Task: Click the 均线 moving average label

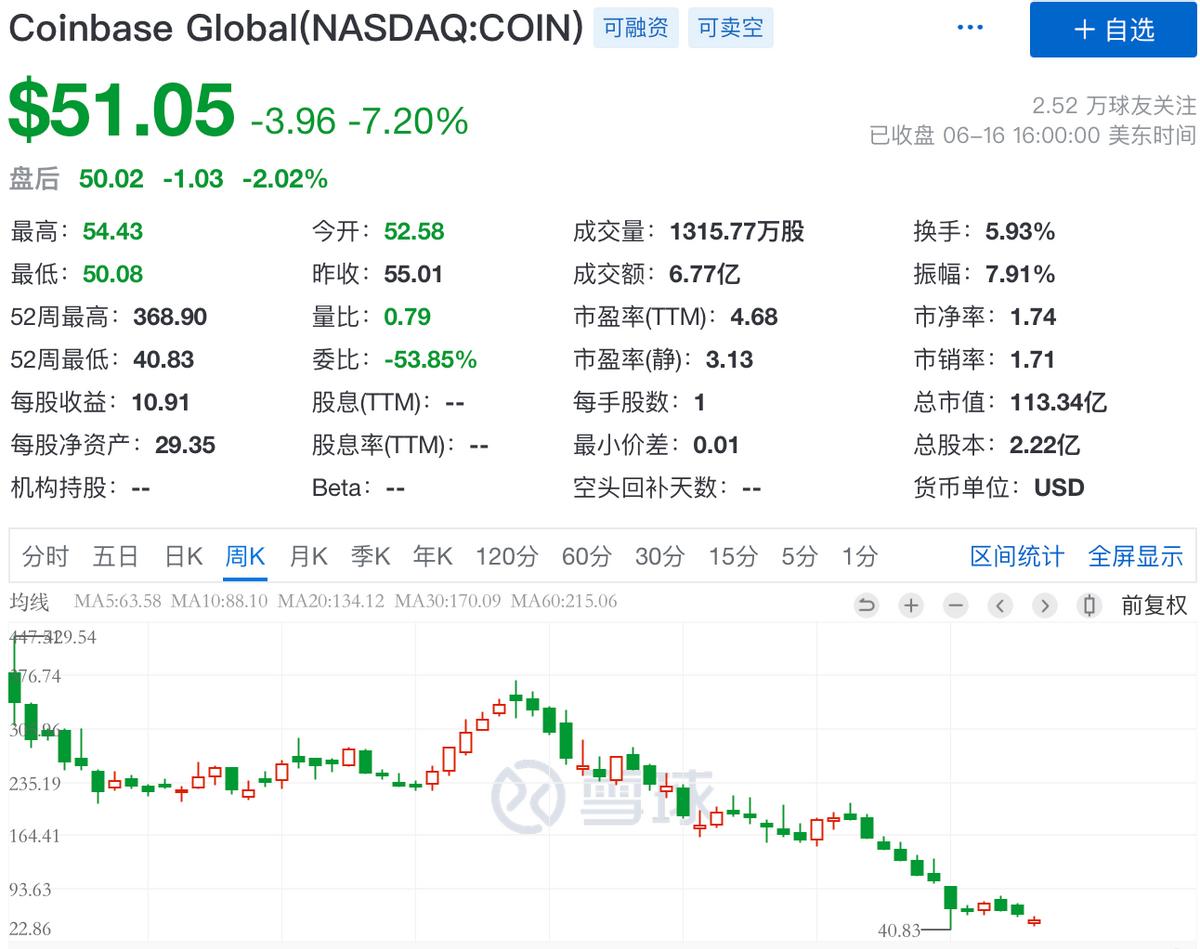Action: coord(29,602)
